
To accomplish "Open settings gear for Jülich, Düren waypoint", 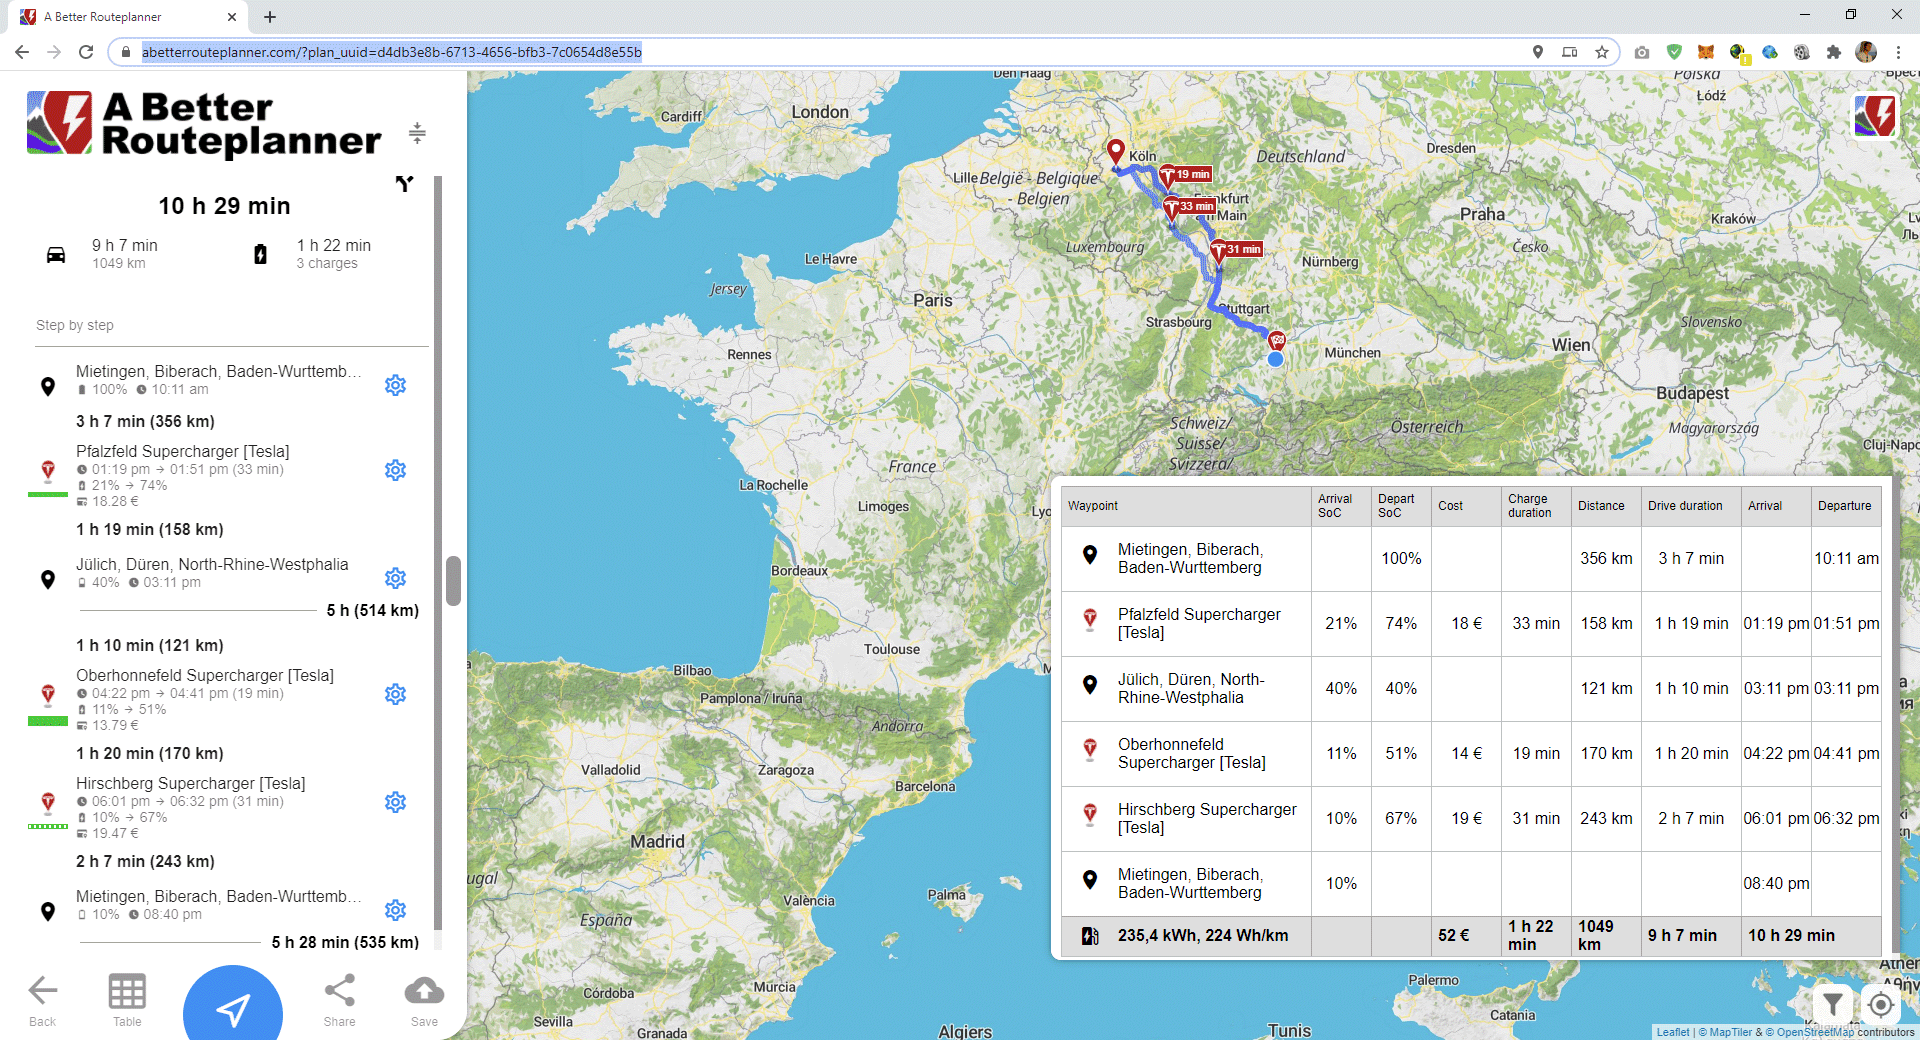I will pos(396,578).
